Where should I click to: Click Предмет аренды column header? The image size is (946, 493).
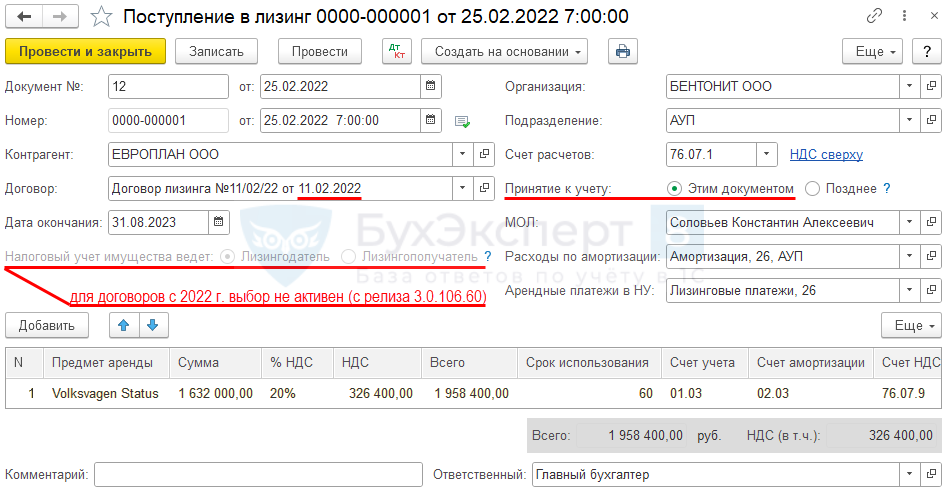click(106, 363)
